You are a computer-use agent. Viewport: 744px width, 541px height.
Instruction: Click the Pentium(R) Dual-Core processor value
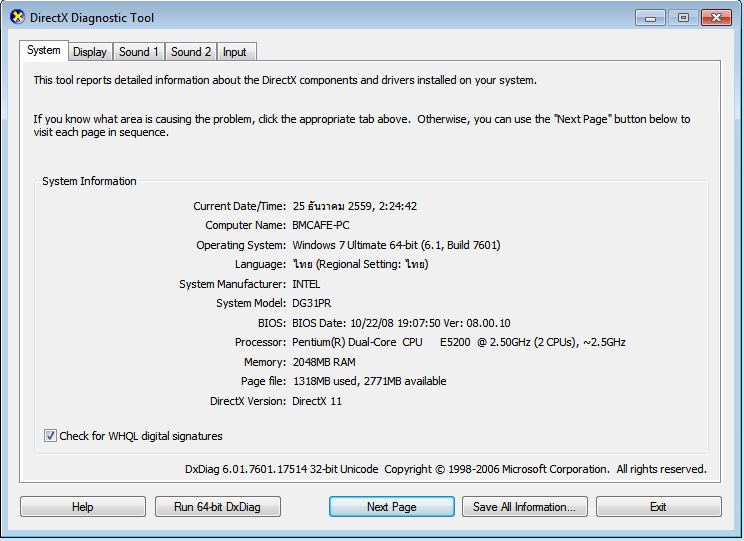pos(458,342)
